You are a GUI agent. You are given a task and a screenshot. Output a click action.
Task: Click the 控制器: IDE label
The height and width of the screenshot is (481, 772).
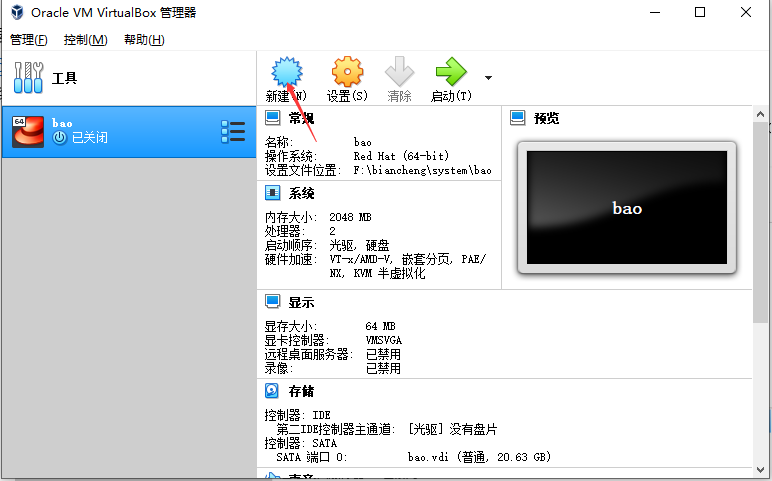297,415
